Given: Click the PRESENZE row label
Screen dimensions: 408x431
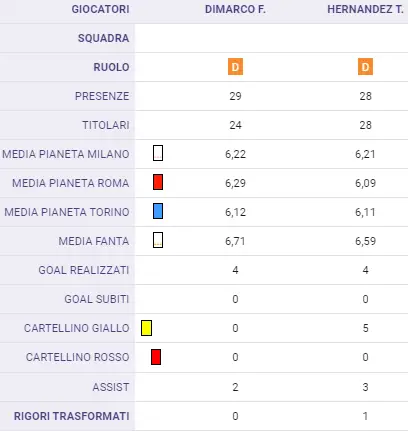Looking at the screenshot, I should coord(102,96).
